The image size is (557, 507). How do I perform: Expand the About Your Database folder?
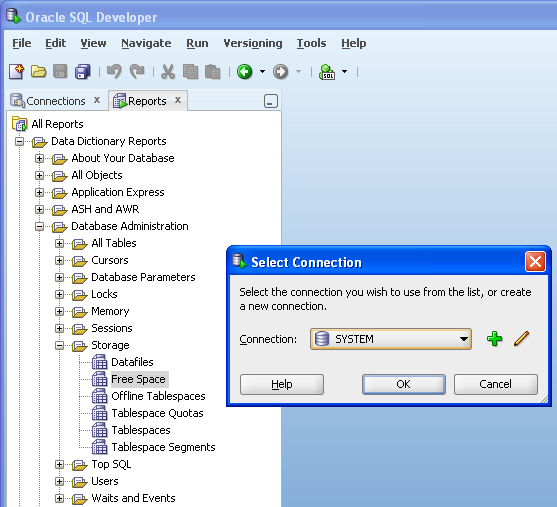pos(39,158)
